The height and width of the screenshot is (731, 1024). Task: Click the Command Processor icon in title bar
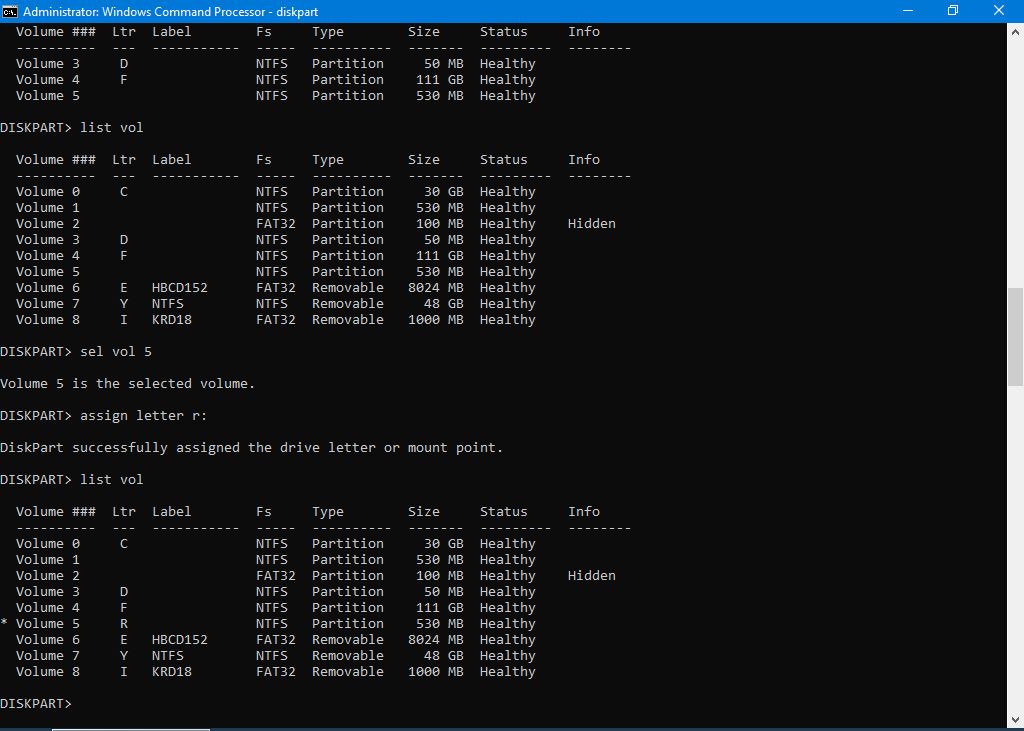pos(11,11)
